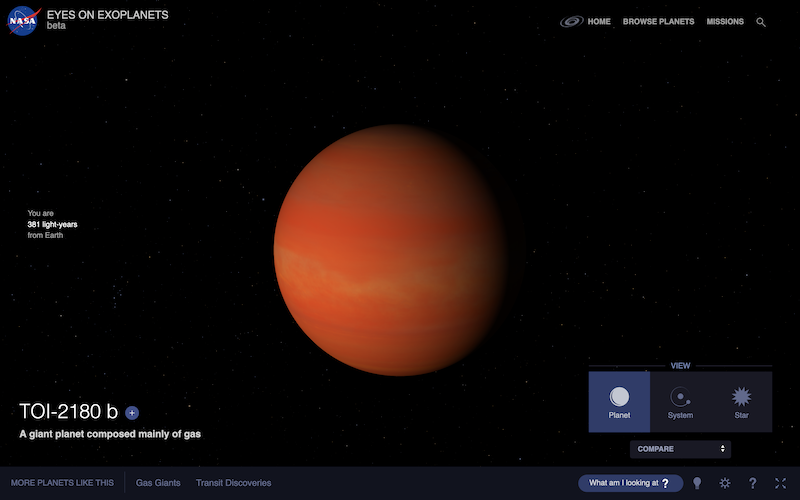Open the Transit Discoveries link
This screenshot has width=800, height=500.
pyautogui.click(x=233, y=483)
